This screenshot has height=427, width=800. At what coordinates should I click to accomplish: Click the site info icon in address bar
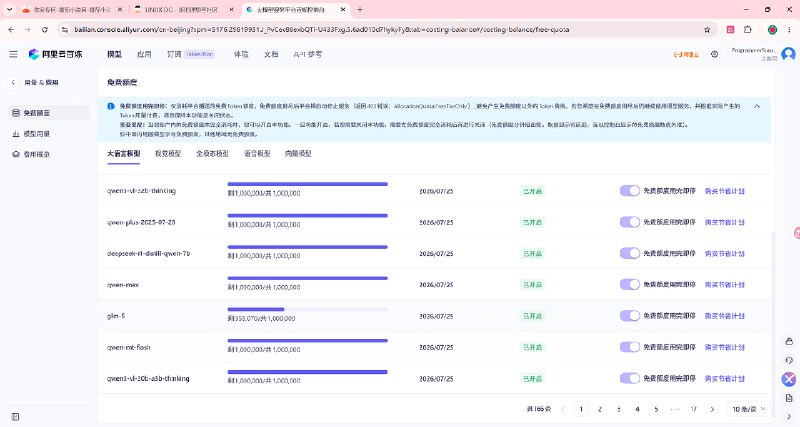(x=64, y=30)
